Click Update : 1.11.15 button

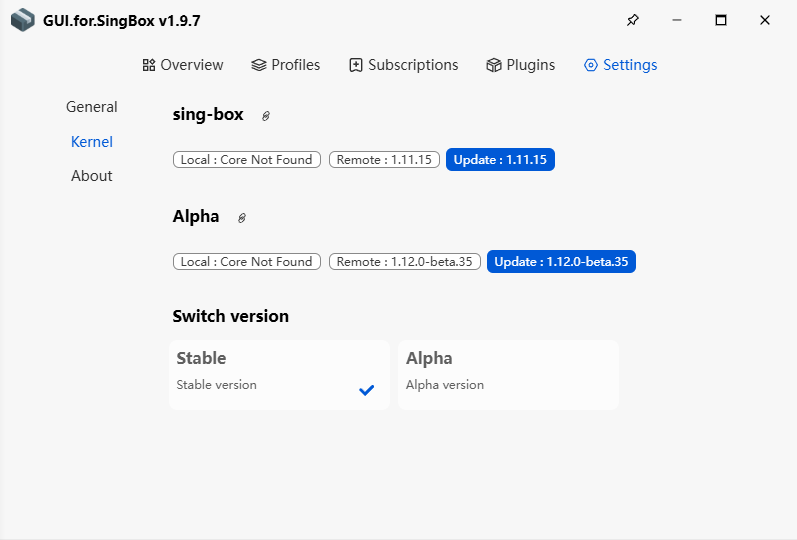500,160
